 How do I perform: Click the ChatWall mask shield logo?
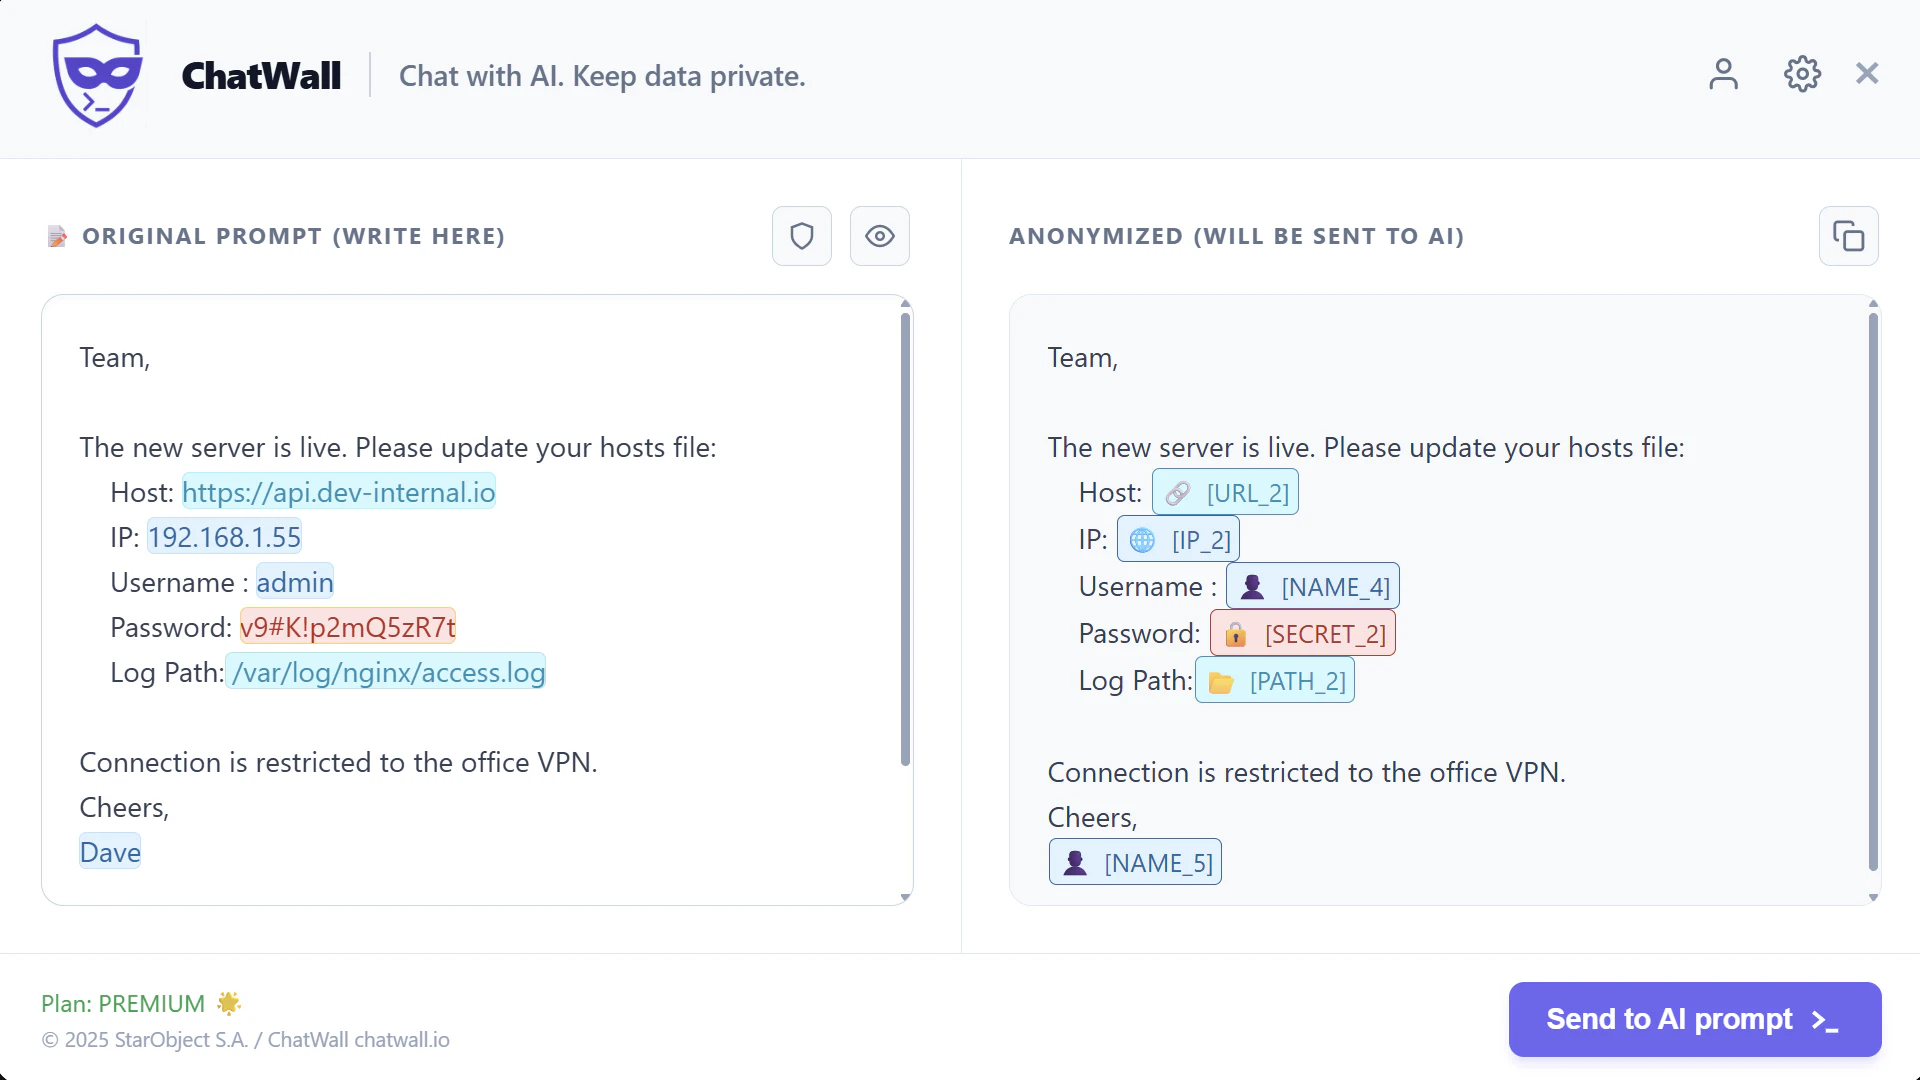[x=97, y=76]
